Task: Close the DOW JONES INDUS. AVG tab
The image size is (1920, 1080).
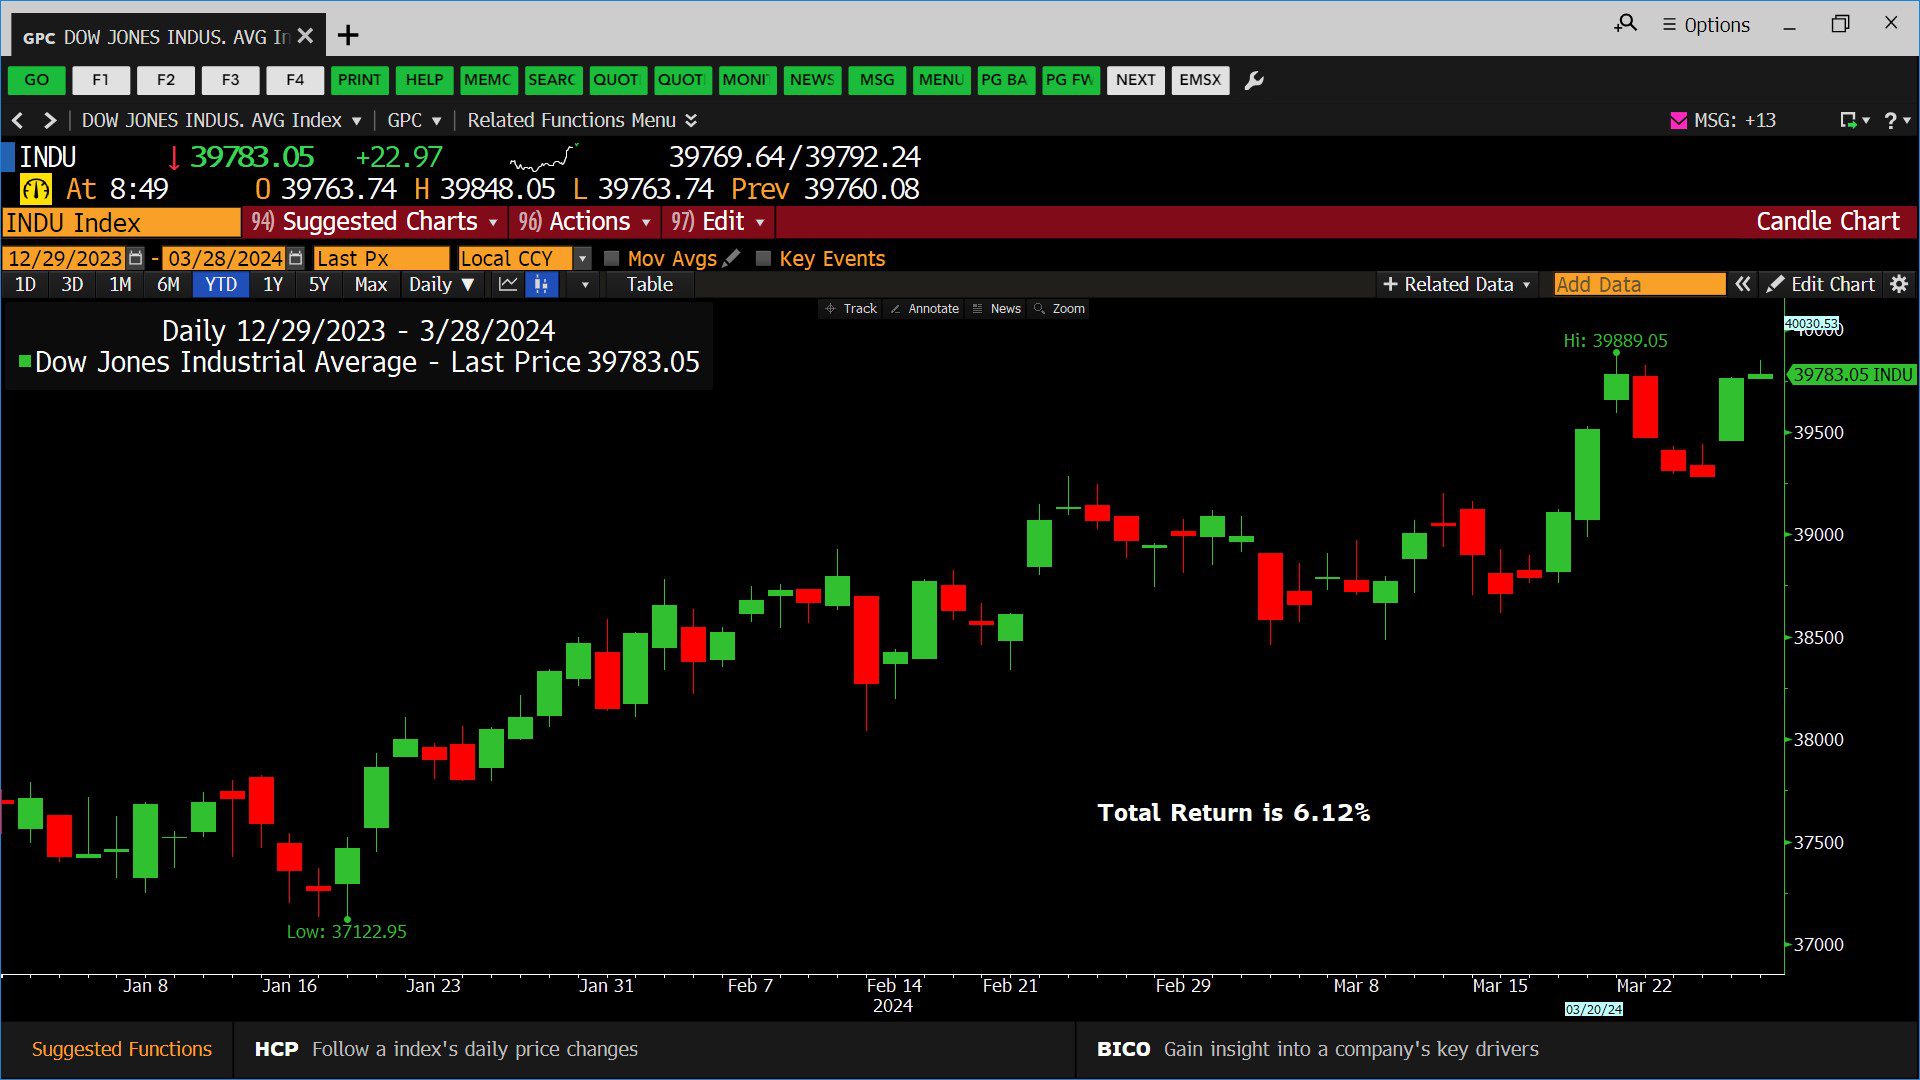Action: (x=306, y=36)
